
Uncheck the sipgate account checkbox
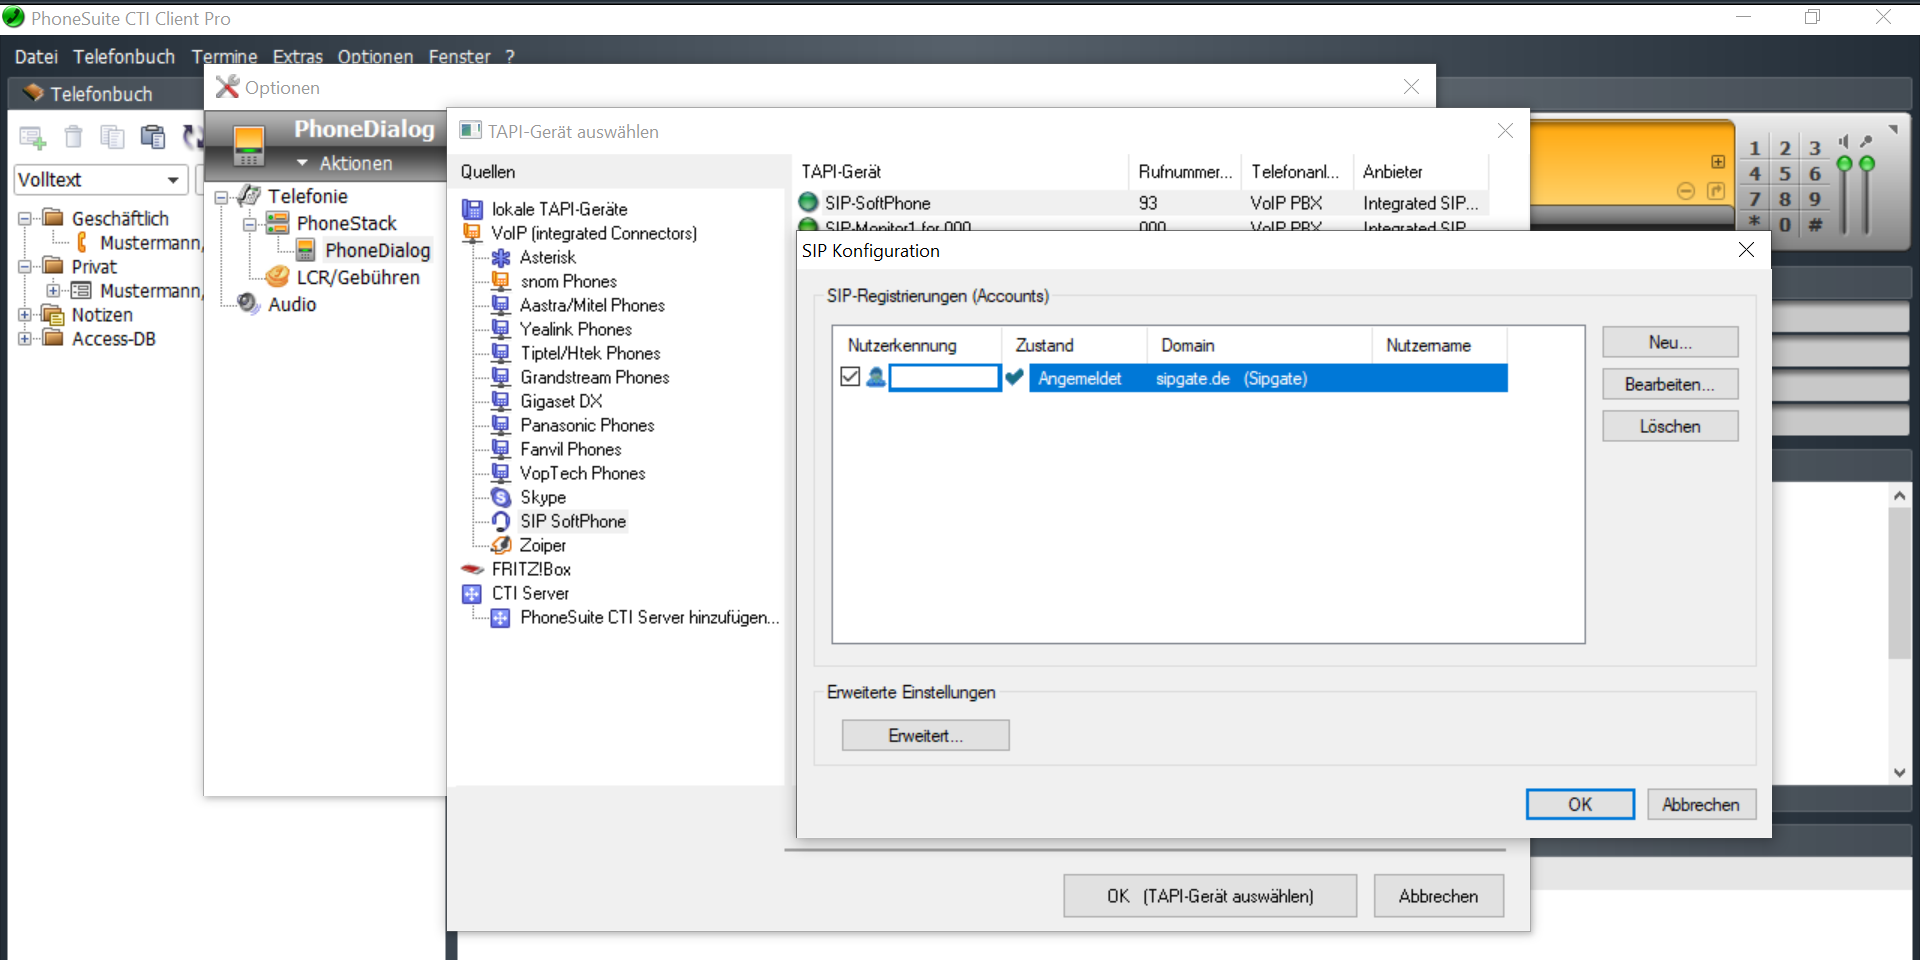tap(850, 377)
